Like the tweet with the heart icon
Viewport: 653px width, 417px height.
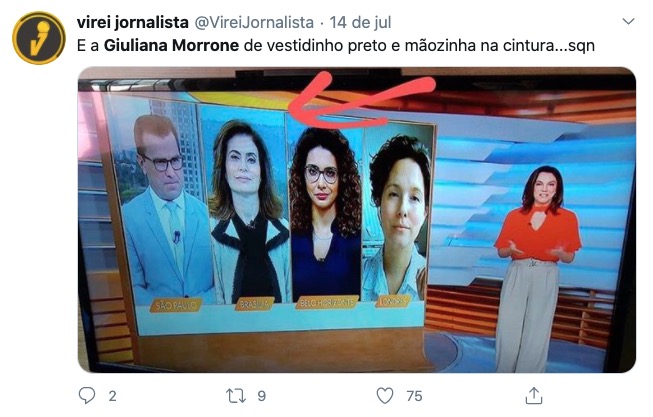385,396
